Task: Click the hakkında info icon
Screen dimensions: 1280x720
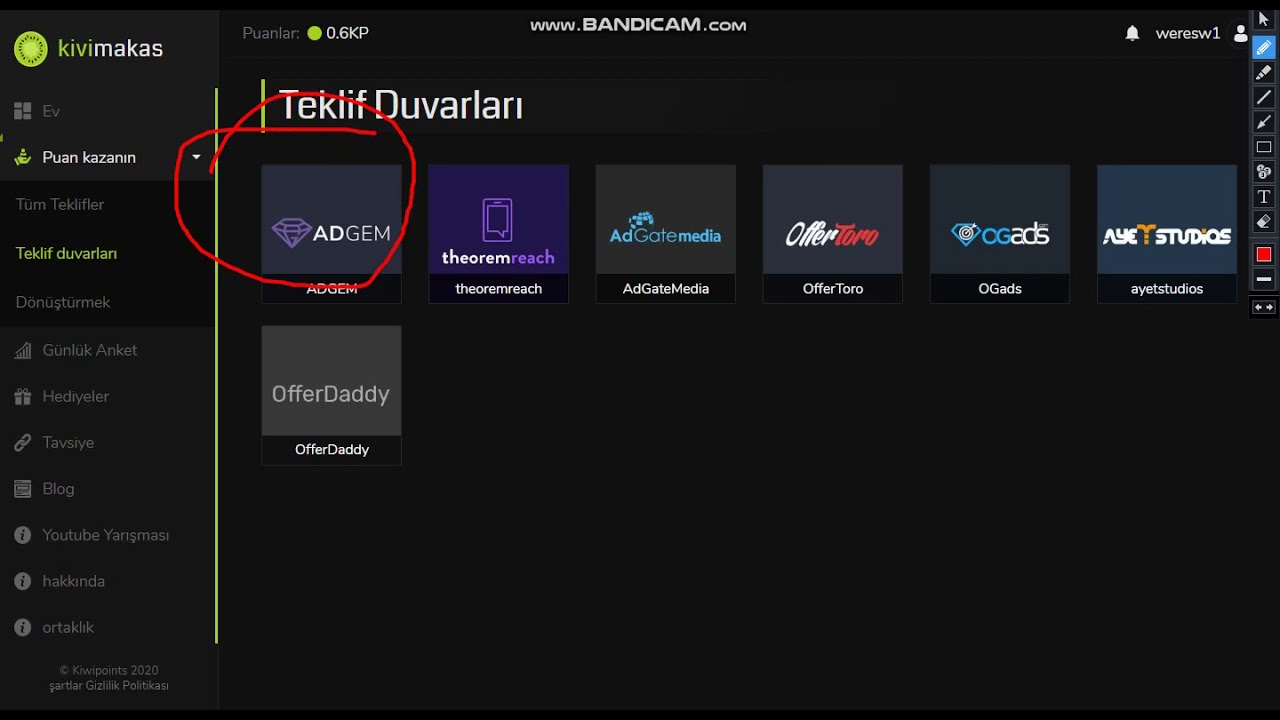Action: coord(22,581)
